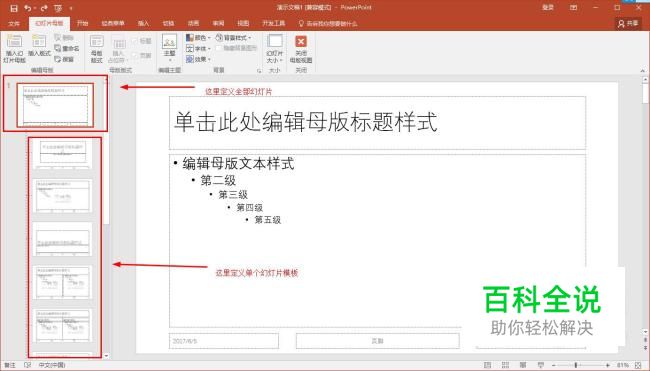Screen dimensions: 650x371
Task: Click the Undo arrow icon
Action: [27, 8]
